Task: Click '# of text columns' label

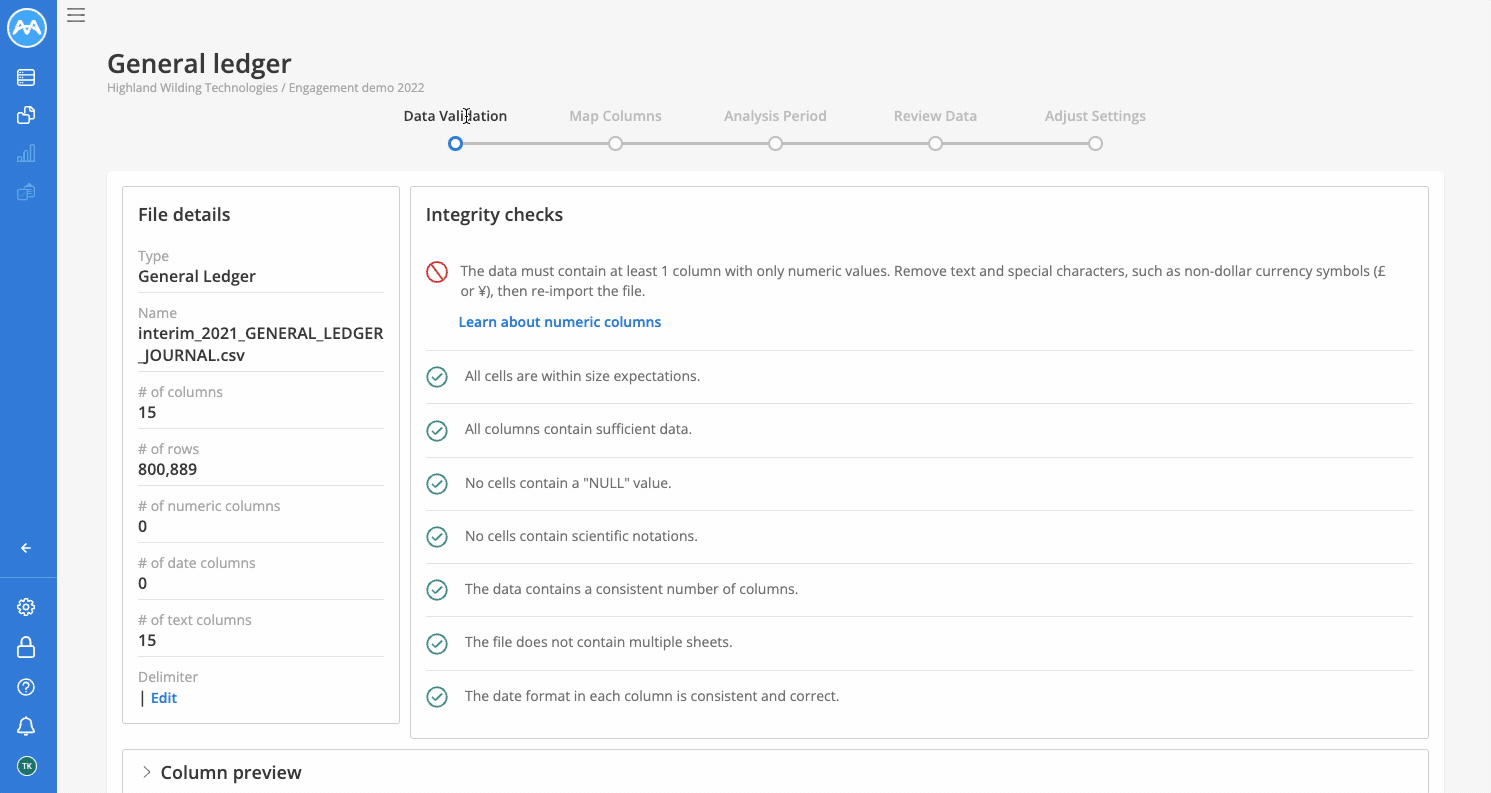Action: pyautogui.click(x=195, y=620)
